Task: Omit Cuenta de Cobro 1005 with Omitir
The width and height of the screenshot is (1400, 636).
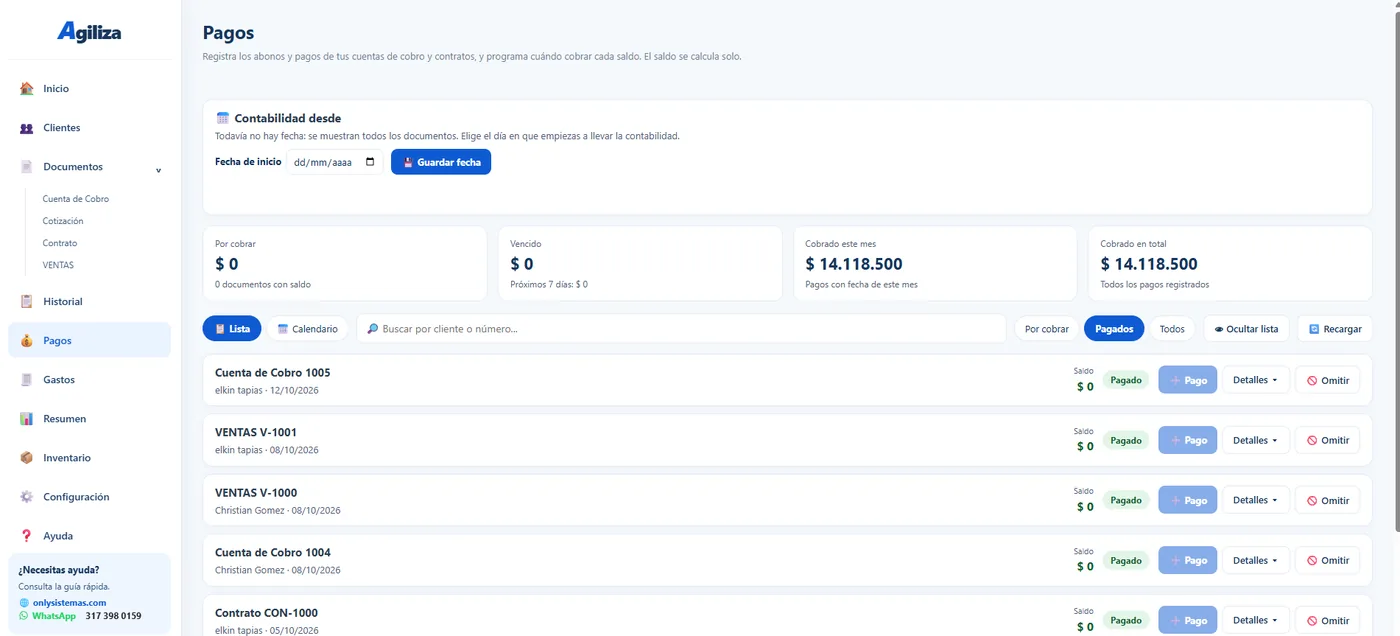Action: point(1327,380)
